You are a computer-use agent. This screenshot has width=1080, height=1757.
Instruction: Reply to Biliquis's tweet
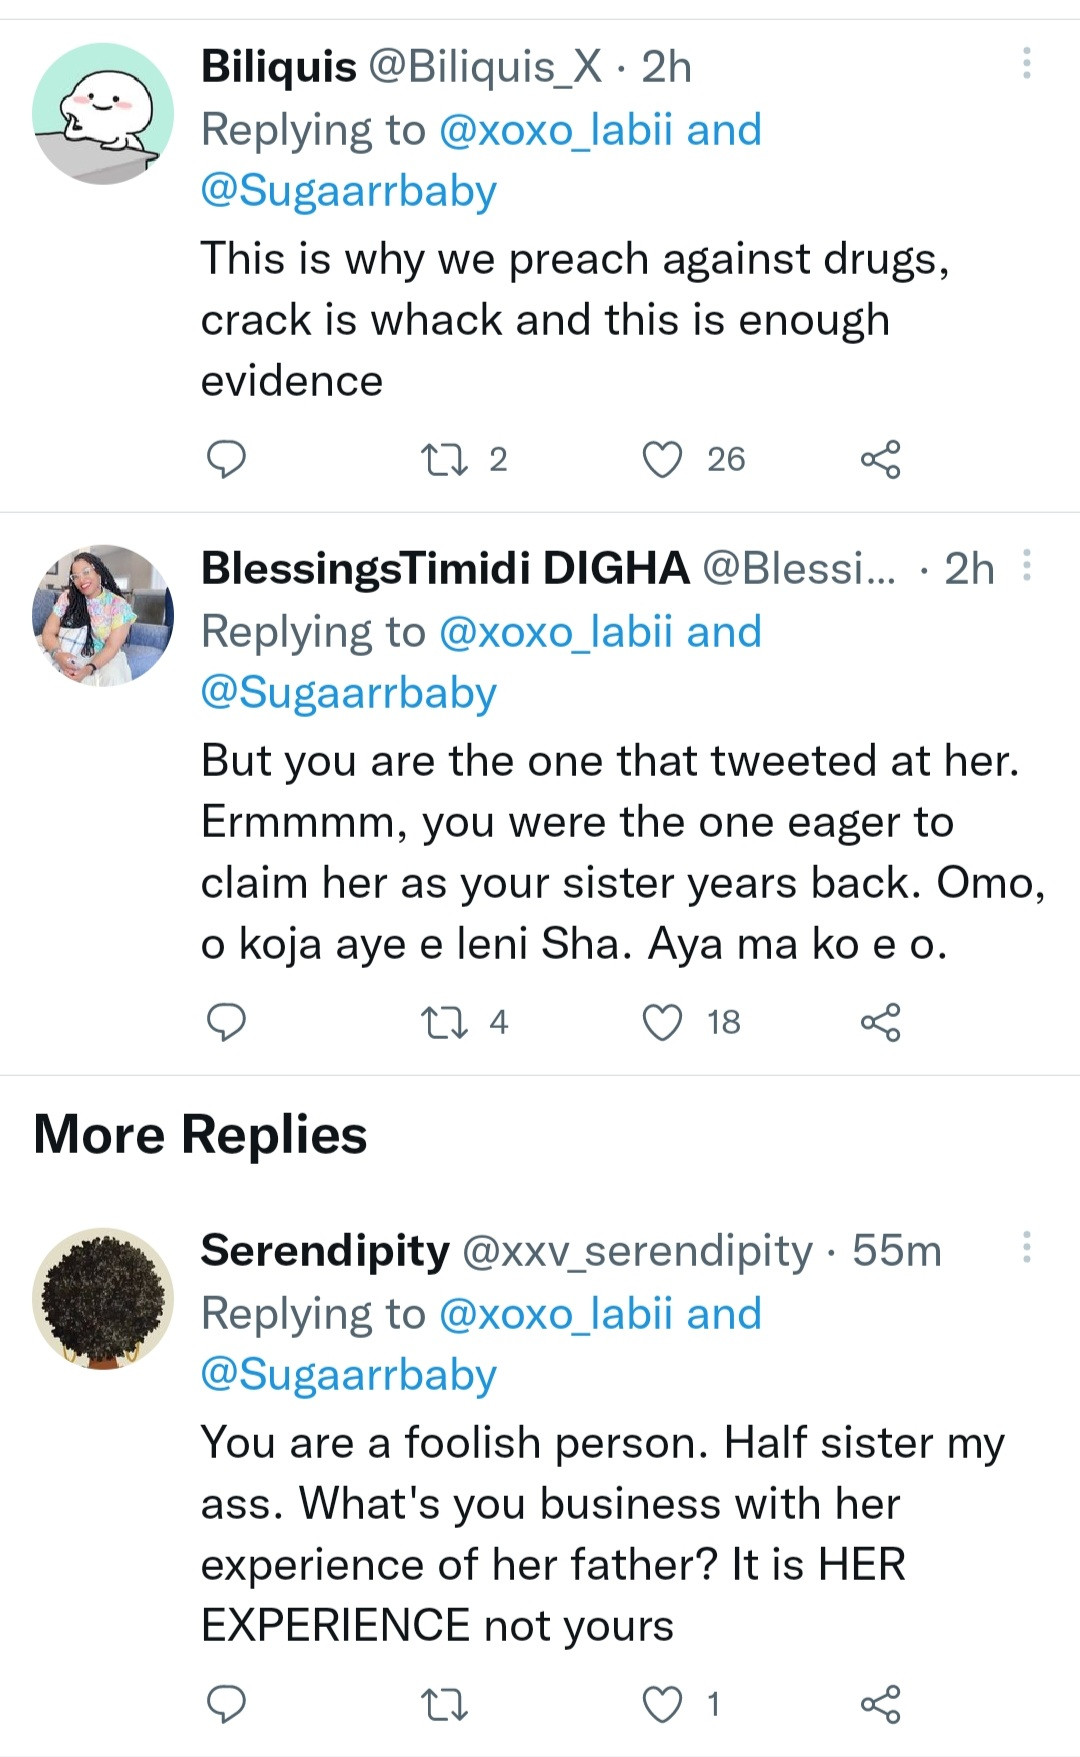(226, 459)
